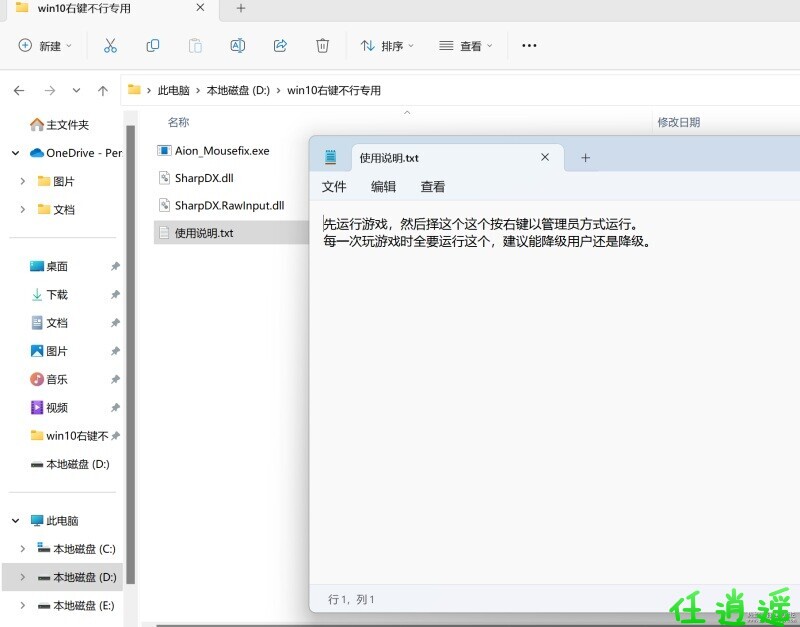Open the 查看 view dropdown
This screenshot has width=800, height=627.
[x=466, y=46]
